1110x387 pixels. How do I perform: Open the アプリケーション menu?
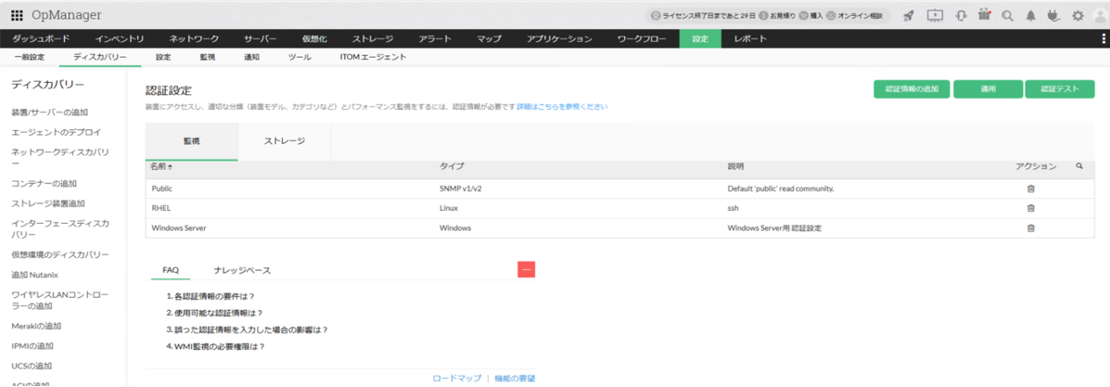pos(559,39)
